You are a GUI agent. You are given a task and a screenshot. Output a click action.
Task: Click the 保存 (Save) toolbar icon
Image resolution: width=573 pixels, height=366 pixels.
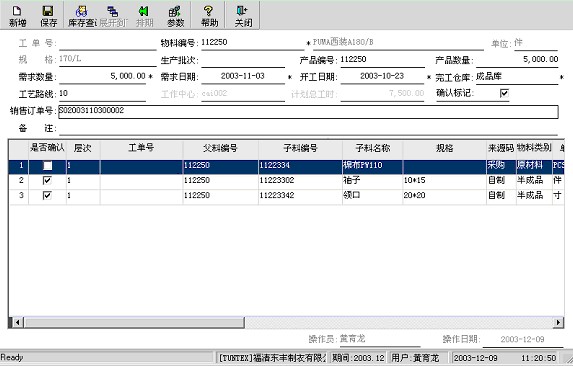pos(48,16)
